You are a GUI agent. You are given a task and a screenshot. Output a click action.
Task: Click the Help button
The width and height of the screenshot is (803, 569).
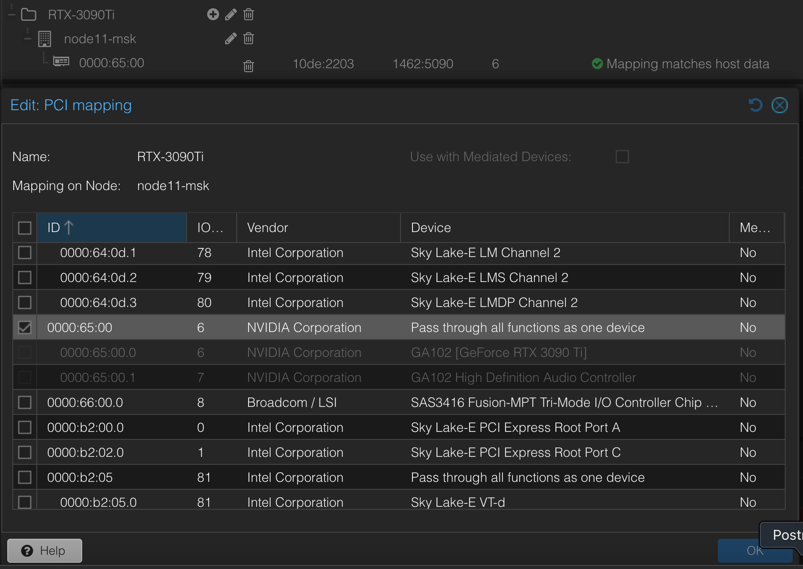[x=44, y=551]
